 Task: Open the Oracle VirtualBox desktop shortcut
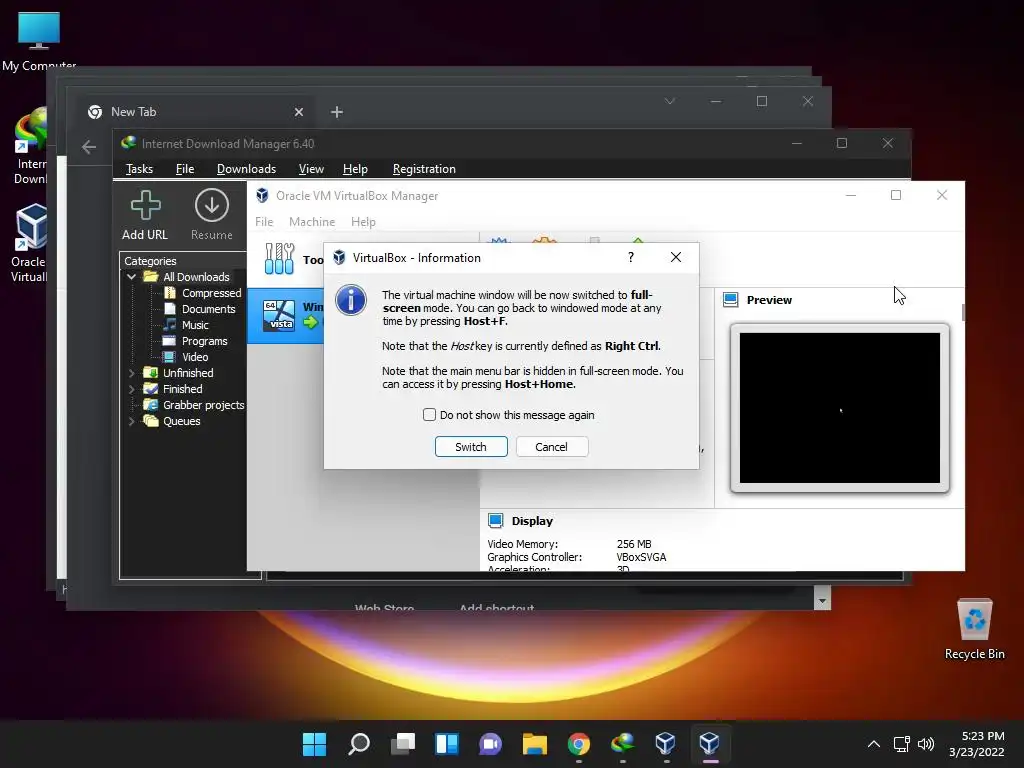click(30, 243)
